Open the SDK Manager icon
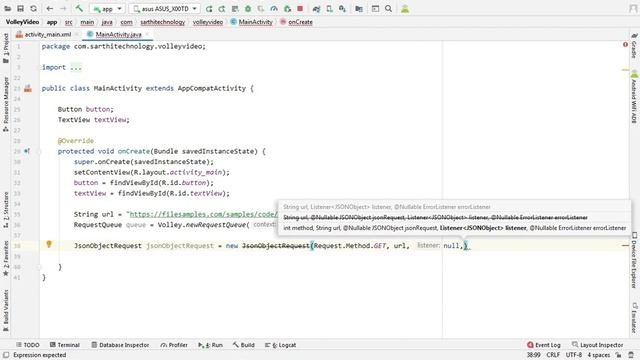 [342, 9]
